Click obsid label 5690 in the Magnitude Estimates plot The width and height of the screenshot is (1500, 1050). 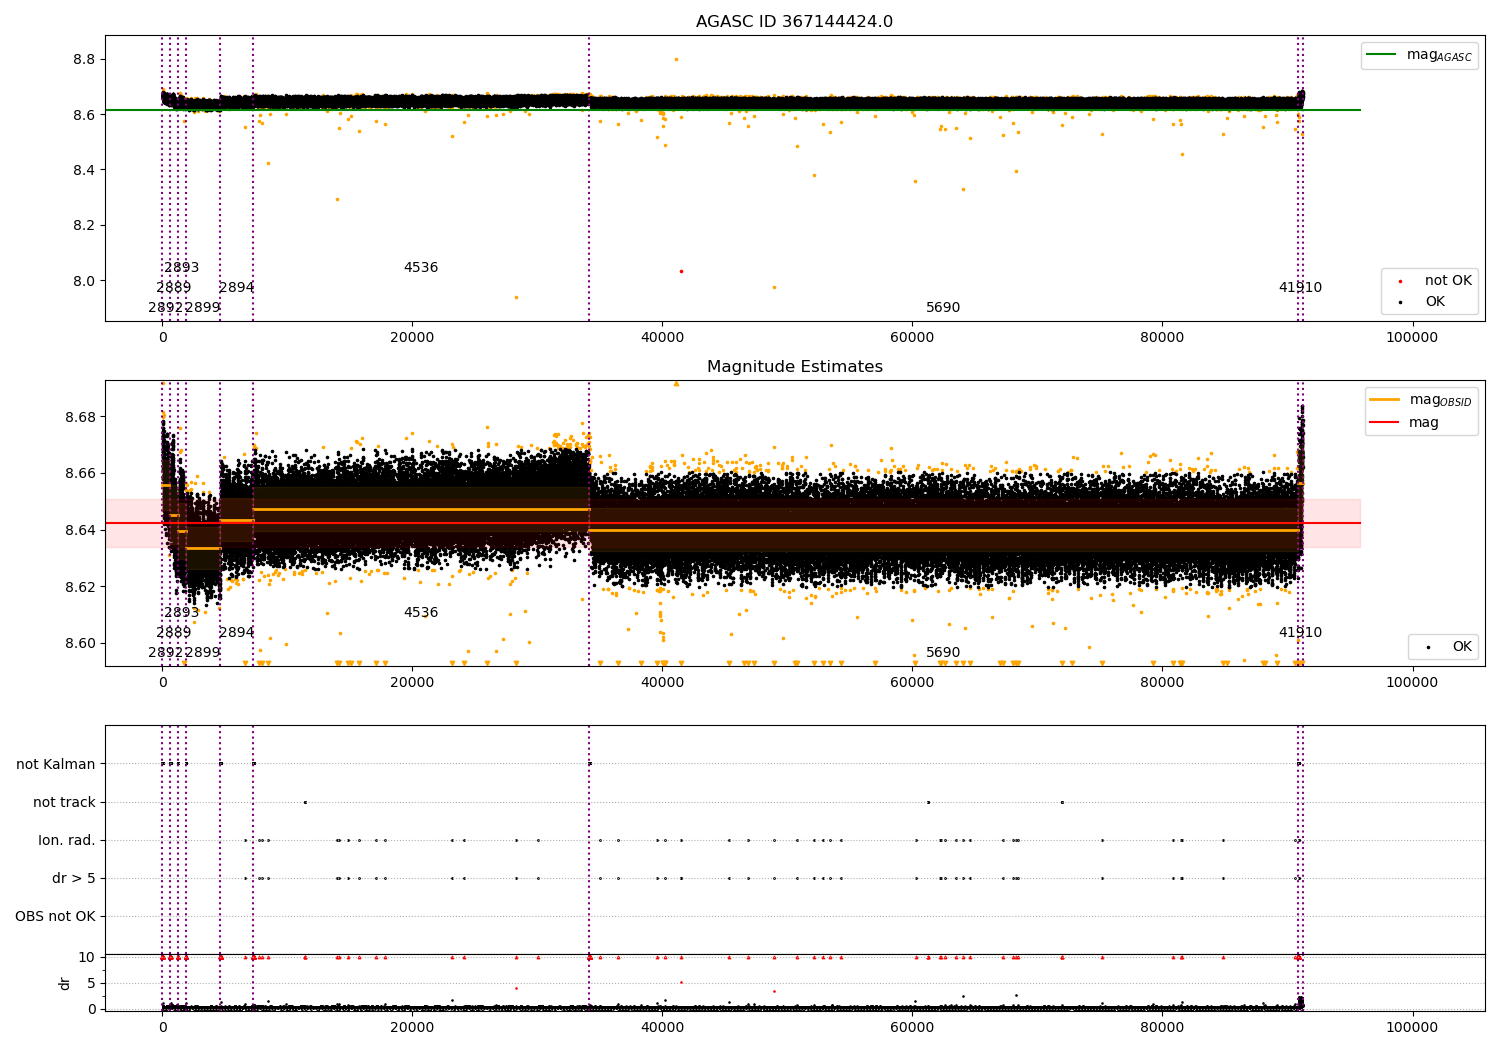[943, 653]
